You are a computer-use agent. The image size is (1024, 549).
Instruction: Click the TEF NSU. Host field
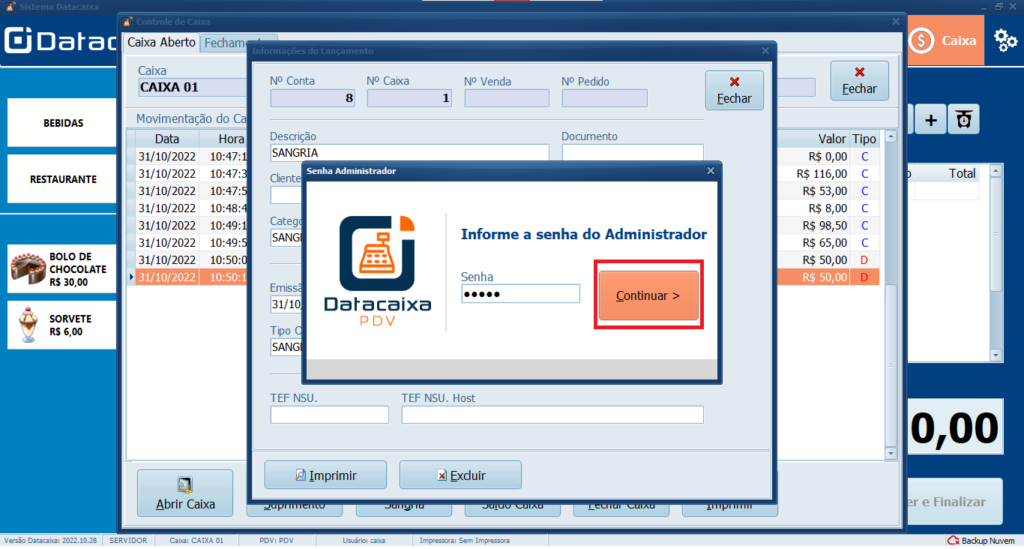[x=552, y=415]
